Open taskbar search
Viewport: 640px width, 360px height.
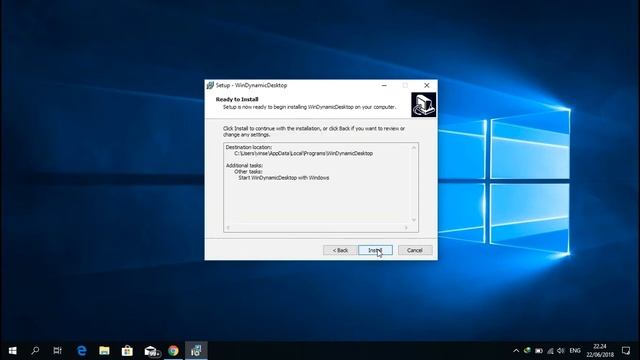(x=35, y=351)
